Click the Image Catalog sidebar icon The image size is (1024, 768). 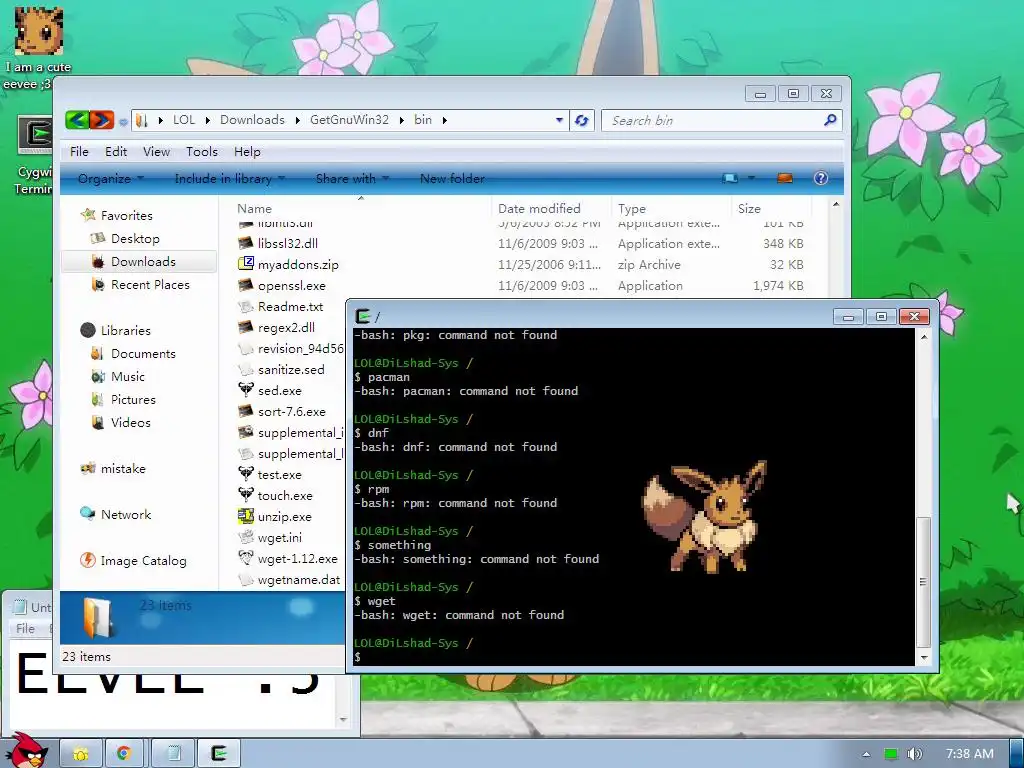pos(88,560)
